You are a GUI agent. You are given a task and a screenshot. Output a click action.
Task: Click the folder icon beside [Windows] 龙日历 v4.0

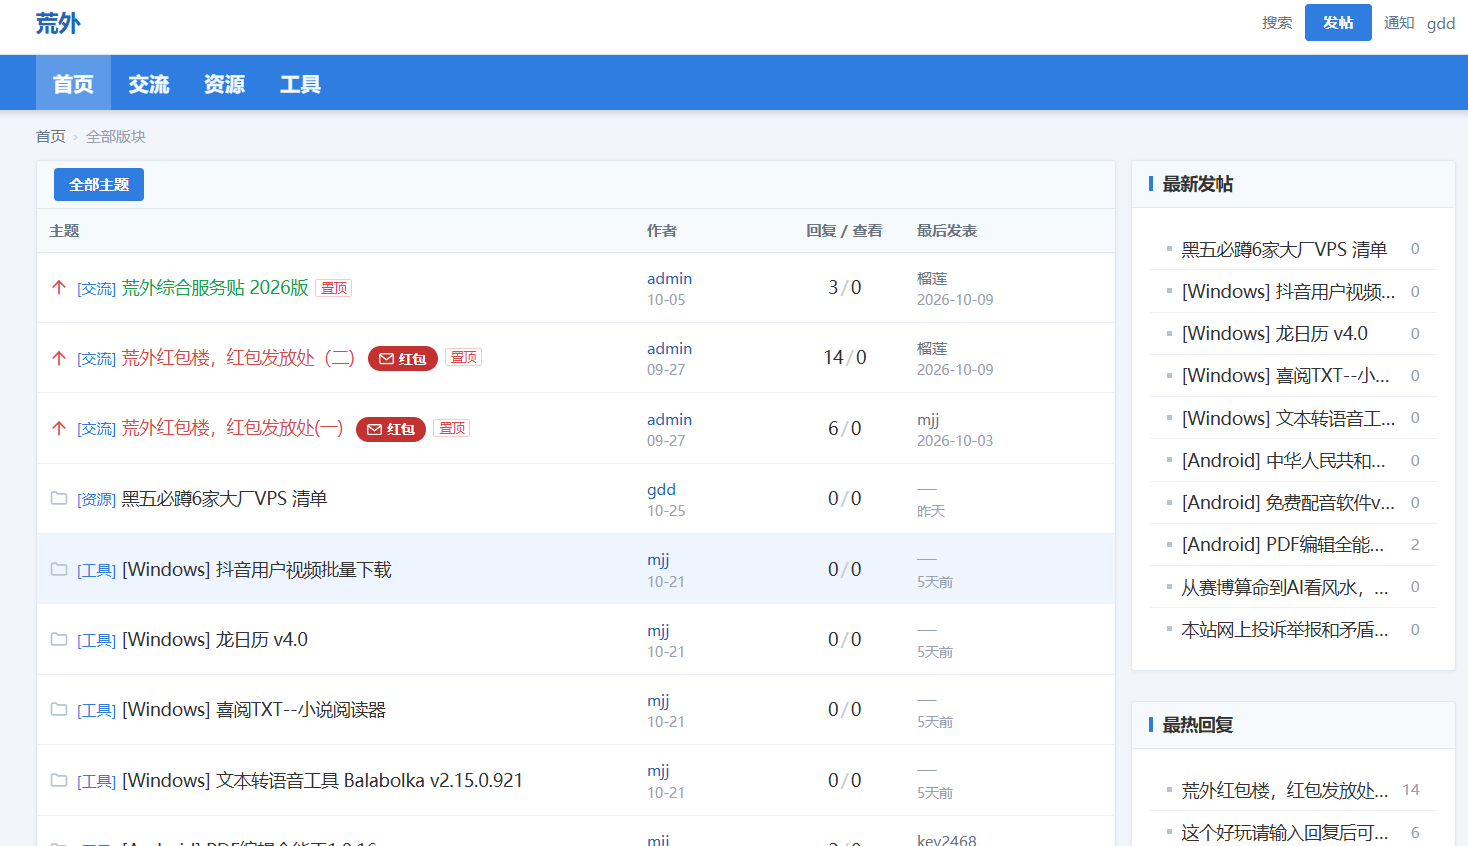coord(59,639)
